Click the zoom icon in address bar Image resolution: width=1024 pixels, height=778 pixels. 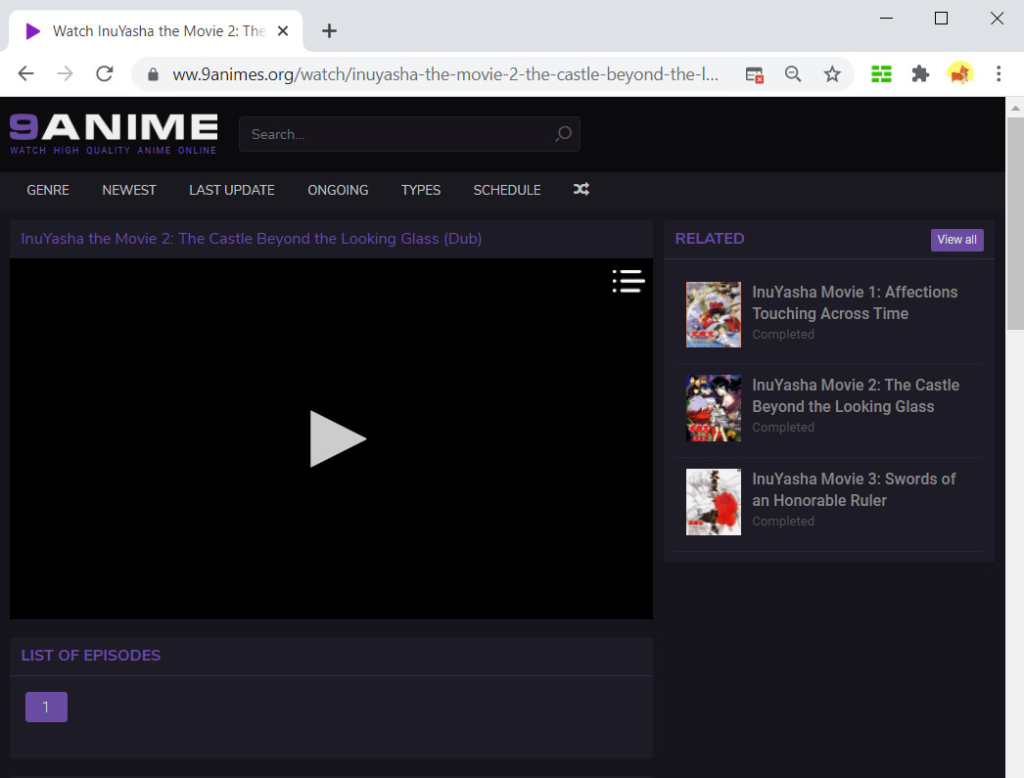click(793, 73)
